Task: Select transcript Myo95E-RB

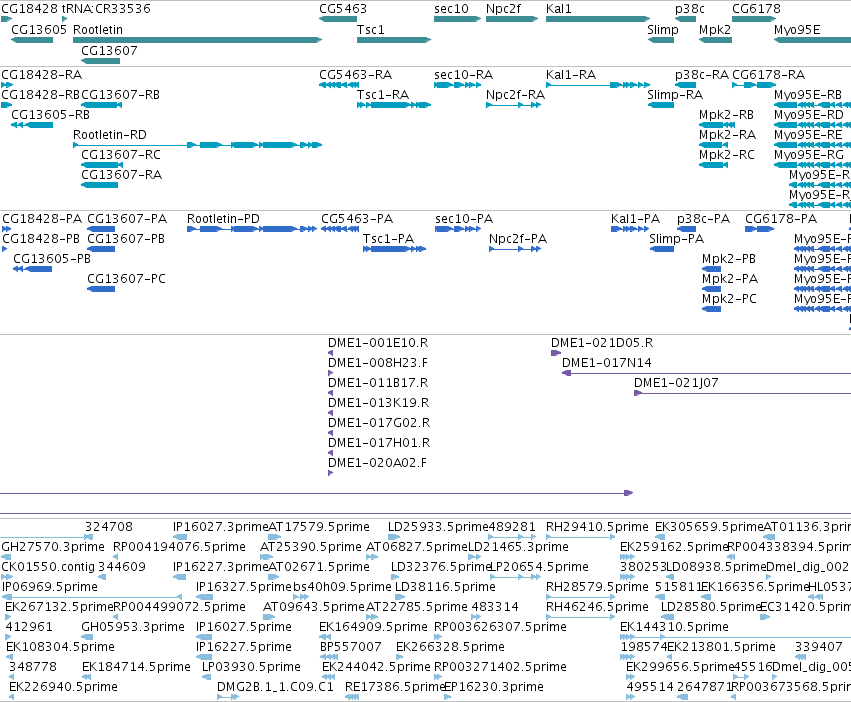Action: (812, 105)
